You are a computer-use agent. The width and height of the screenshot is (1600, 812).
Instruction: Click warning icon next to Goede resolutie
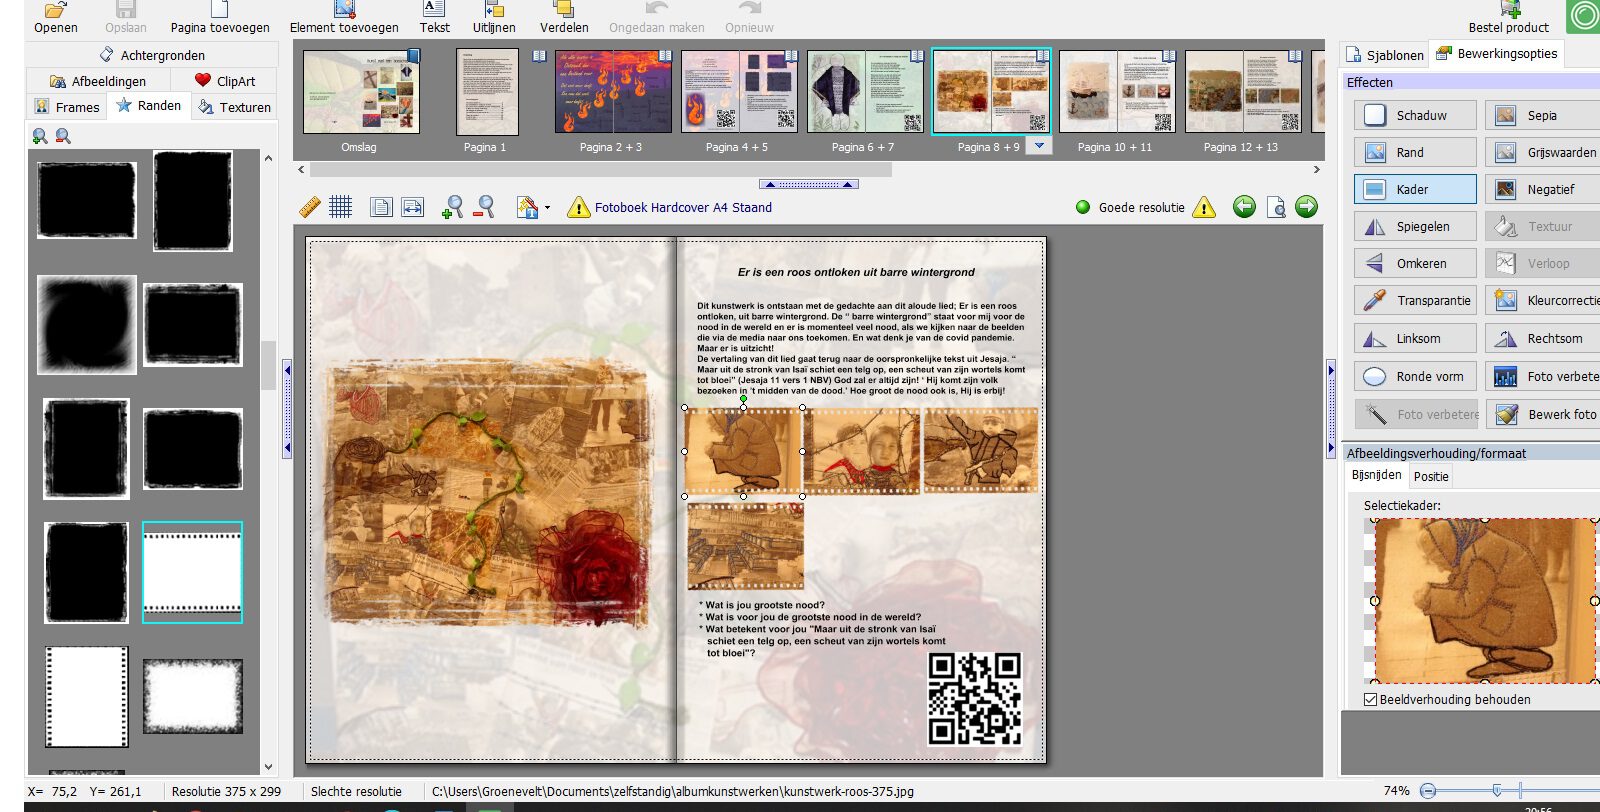(1205, 207)
